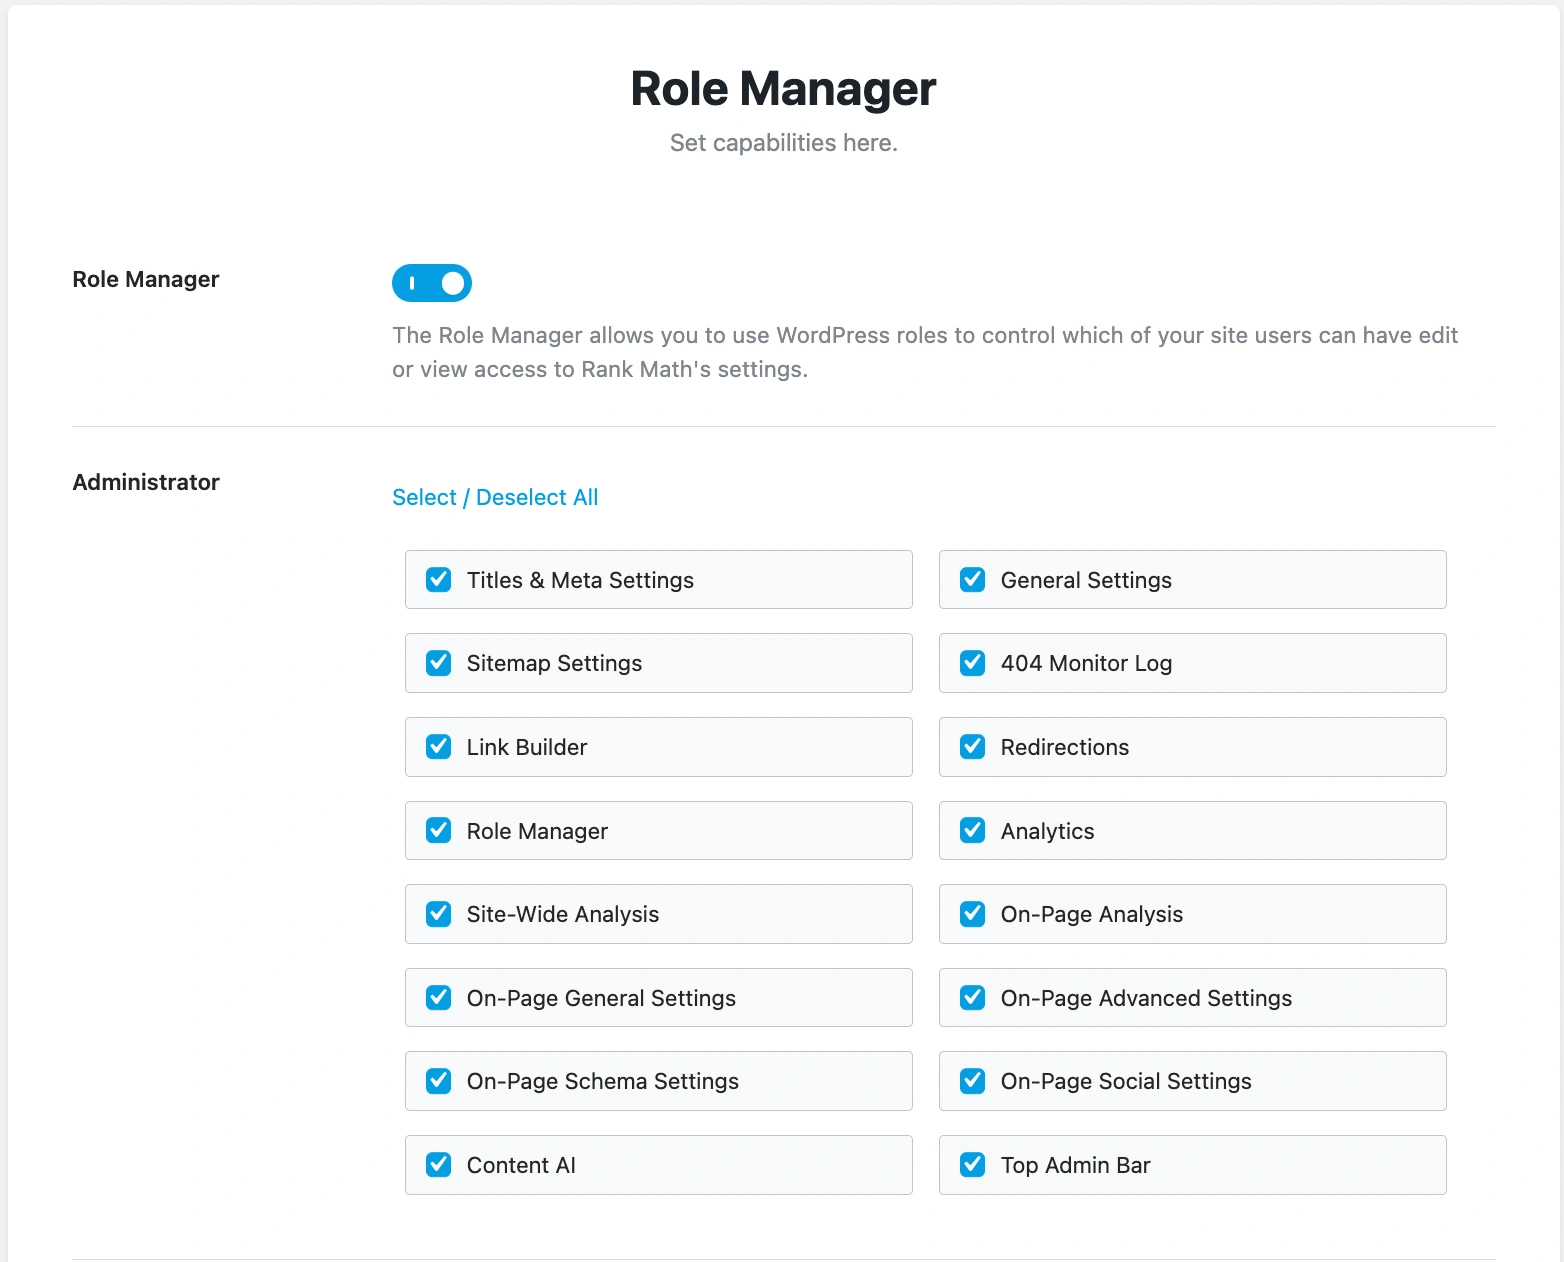Image resolution: width=1564 pixels, height=1262 pixels.
Task: Toggle the Site-Wide Analysis checkbox
Action: pyautogui.click(x=439, y=914)
